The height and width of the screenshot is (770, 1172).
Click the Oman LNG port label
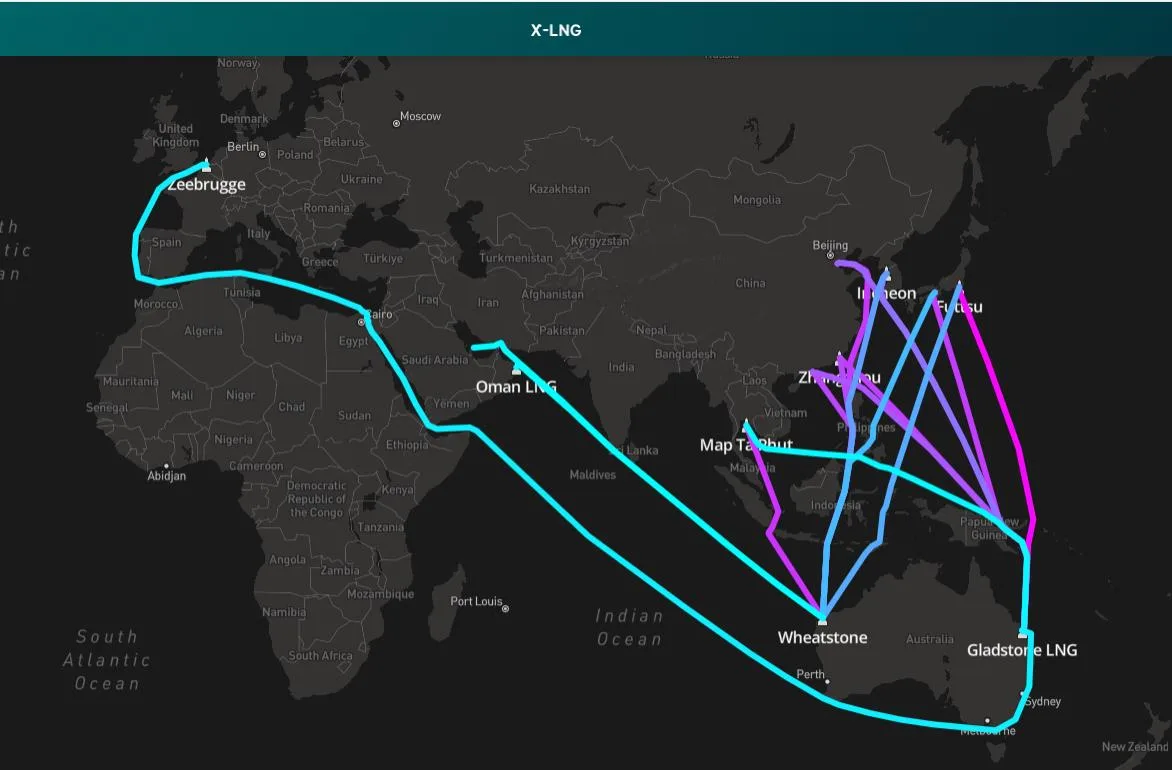pos(516,386)
